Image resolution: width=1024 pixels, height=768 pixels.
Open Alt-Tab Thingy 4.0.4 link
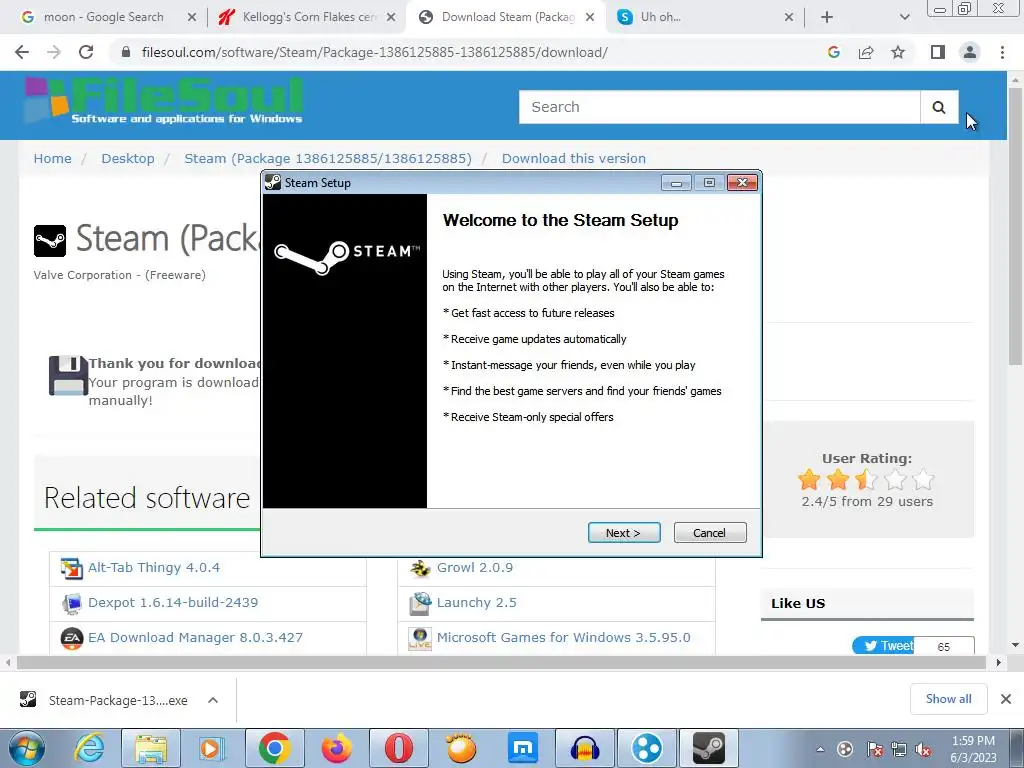point(154,568)
